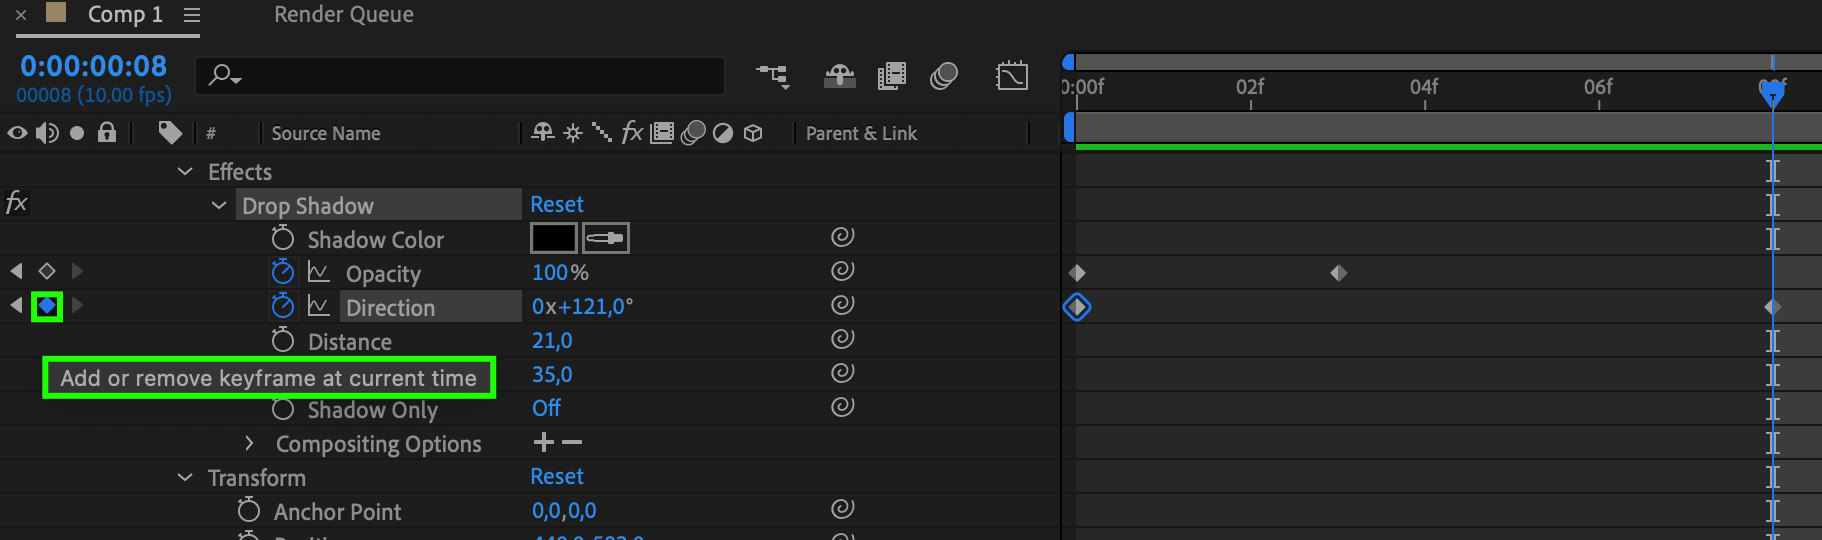
Task: Enable Motion Blur for the composition
Action: (943, 76)
